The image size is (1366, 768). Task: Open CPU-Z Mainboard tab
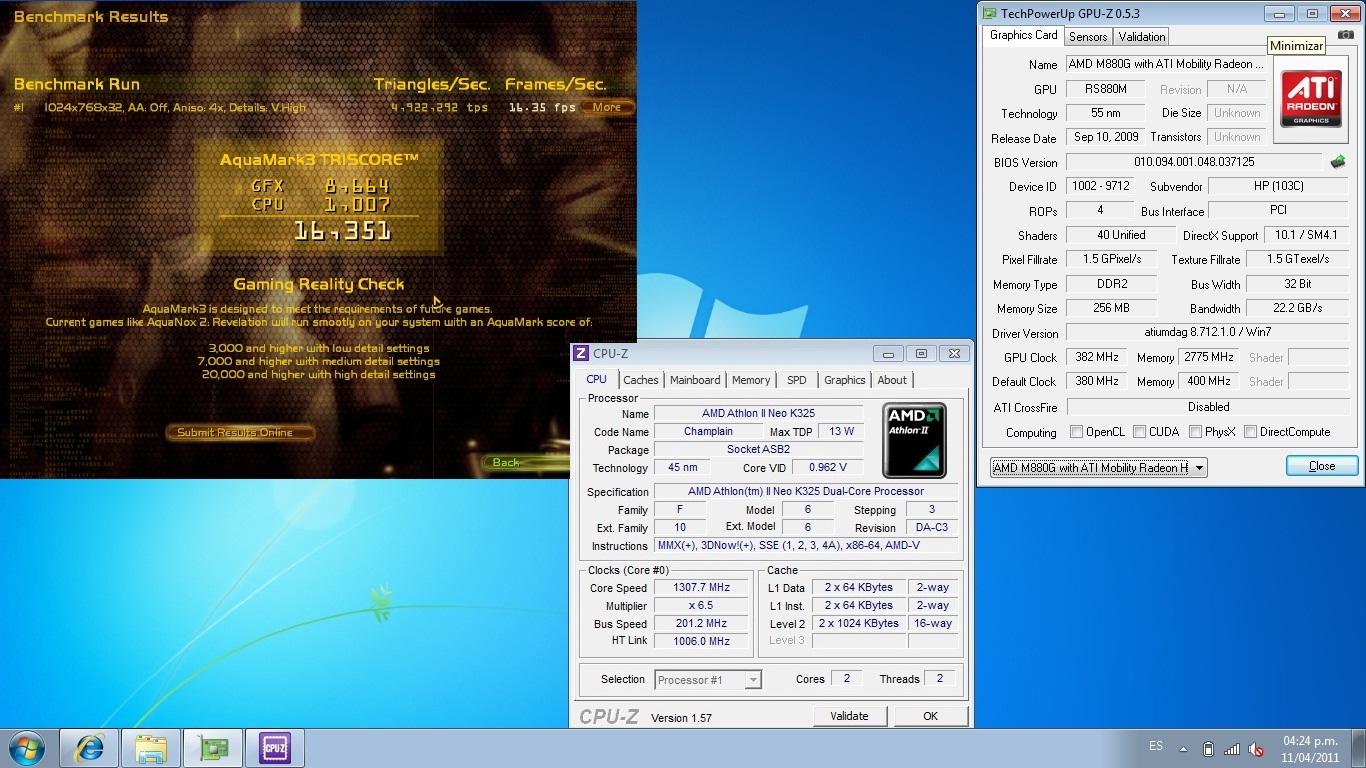coord(695,380)
